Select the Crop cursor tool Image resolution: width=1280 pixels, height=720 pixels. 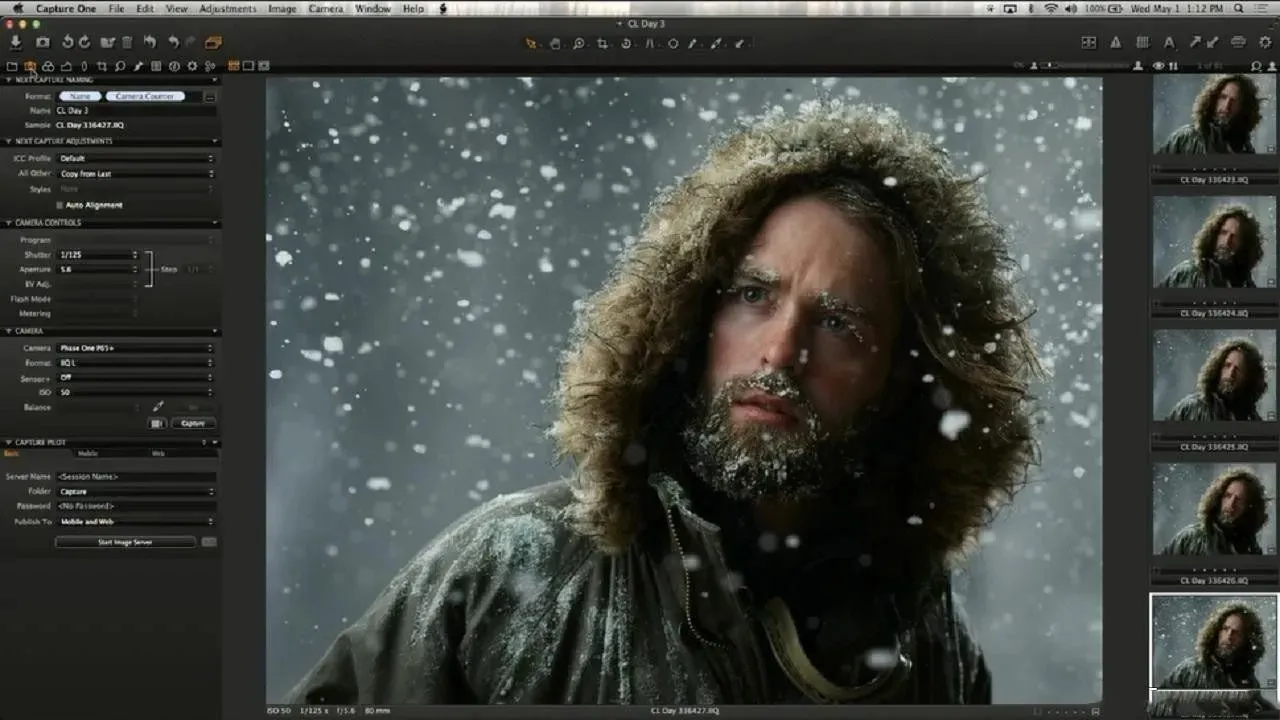click(x=603, y=44)
